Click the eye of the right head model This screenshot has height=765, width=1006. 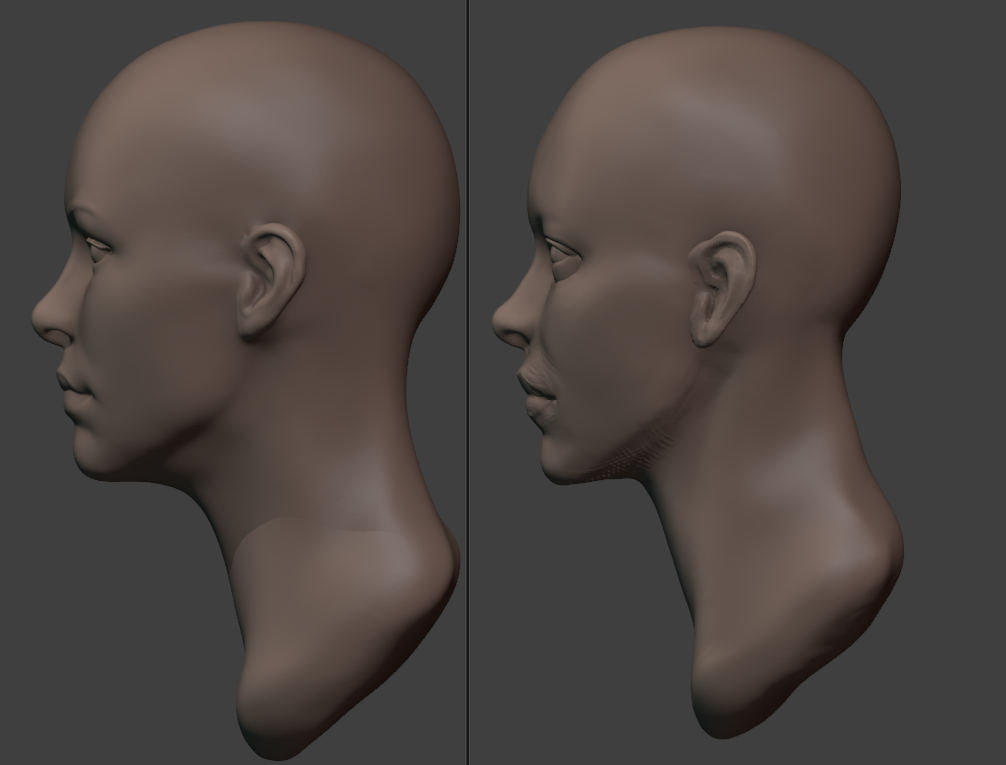point(562,250)
